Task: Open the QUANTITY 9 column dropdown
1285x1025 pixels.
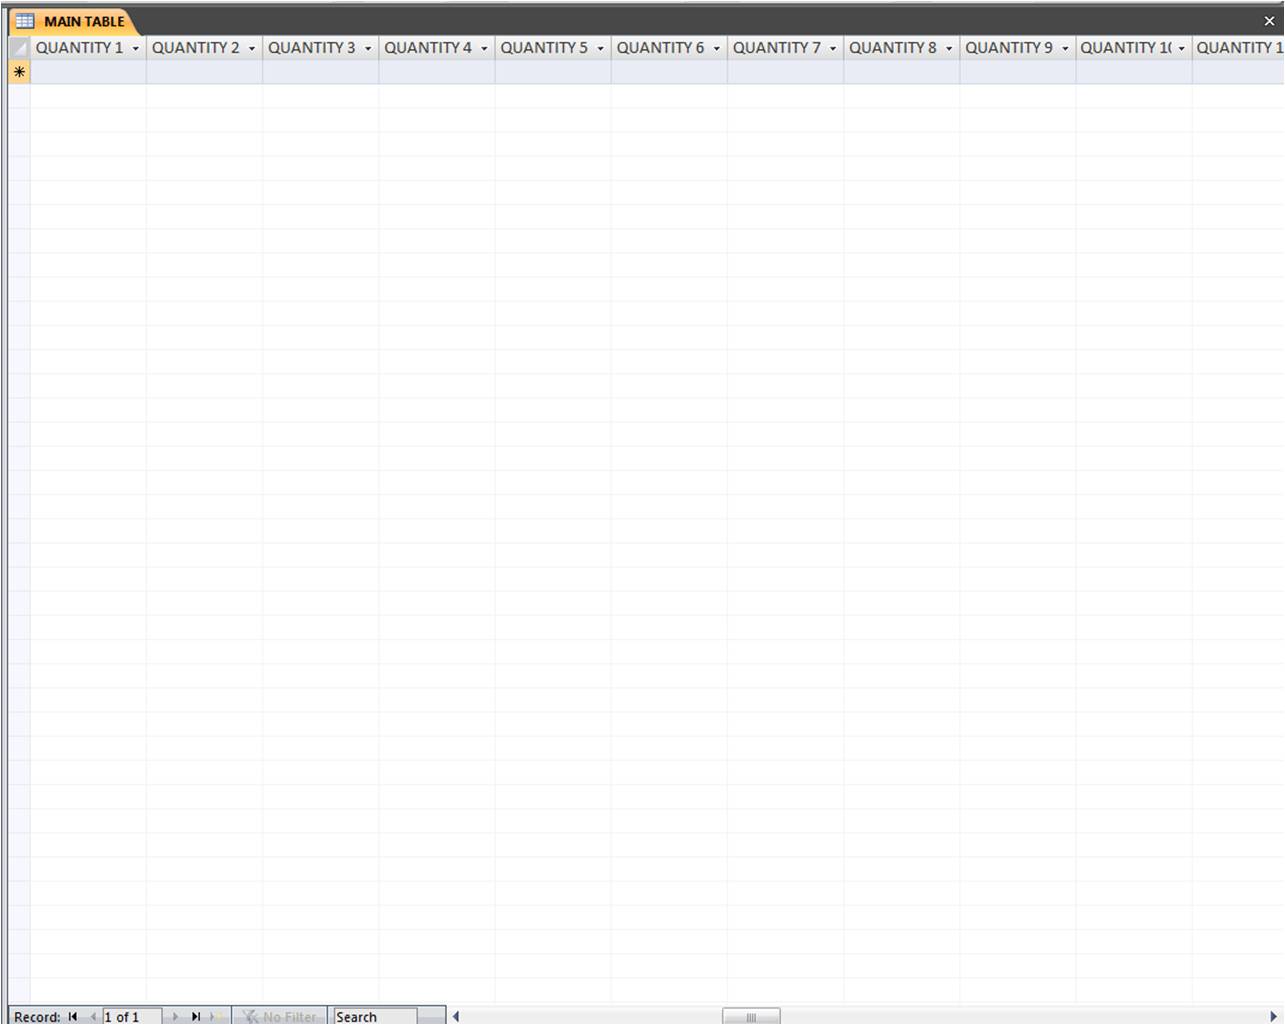Action: 1065,48
